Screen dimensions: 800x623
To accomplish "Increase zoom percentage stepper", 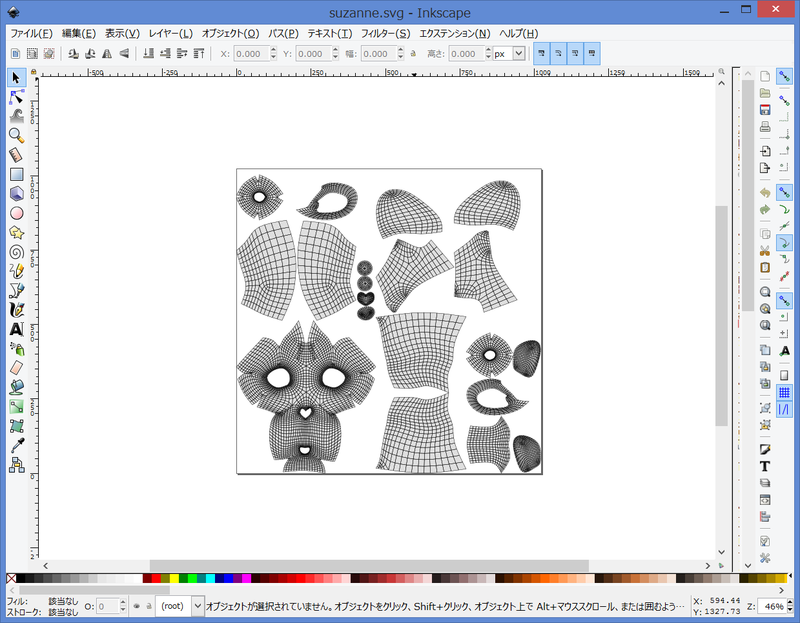I will coord(791,603).
